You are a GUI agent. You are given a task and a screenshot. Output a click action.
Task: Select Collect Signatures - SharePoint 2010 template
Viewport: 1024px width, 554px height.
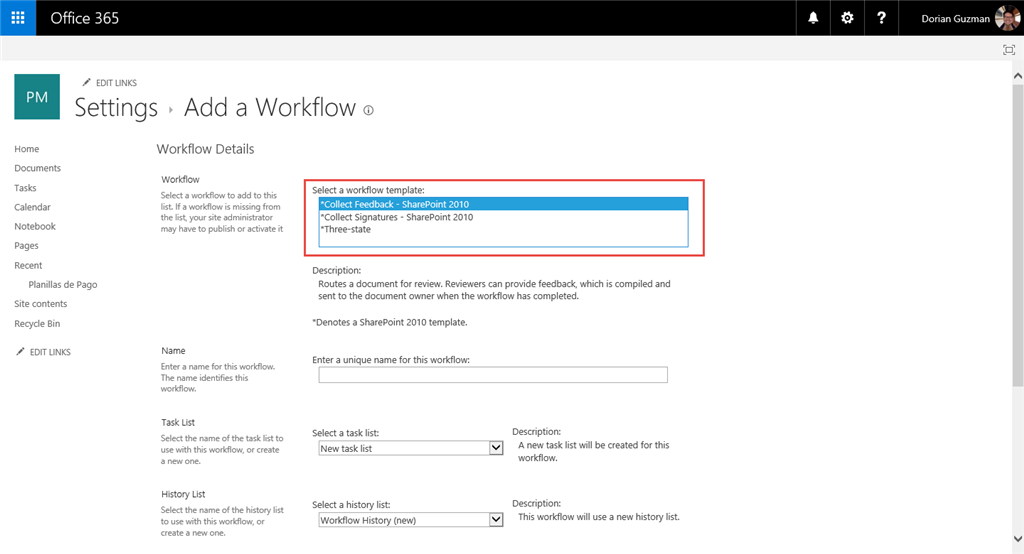click(504, 217)
